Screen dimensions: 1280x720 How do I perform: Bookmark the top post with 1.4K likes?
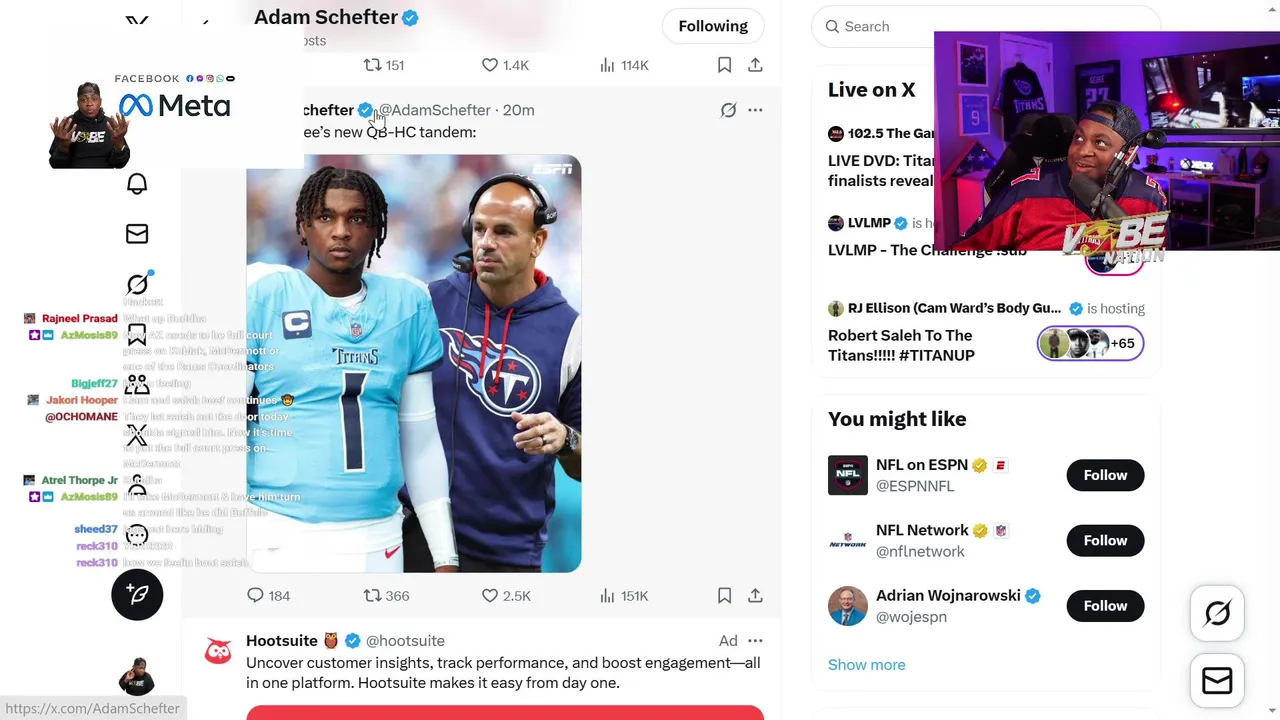pos(724,65)
